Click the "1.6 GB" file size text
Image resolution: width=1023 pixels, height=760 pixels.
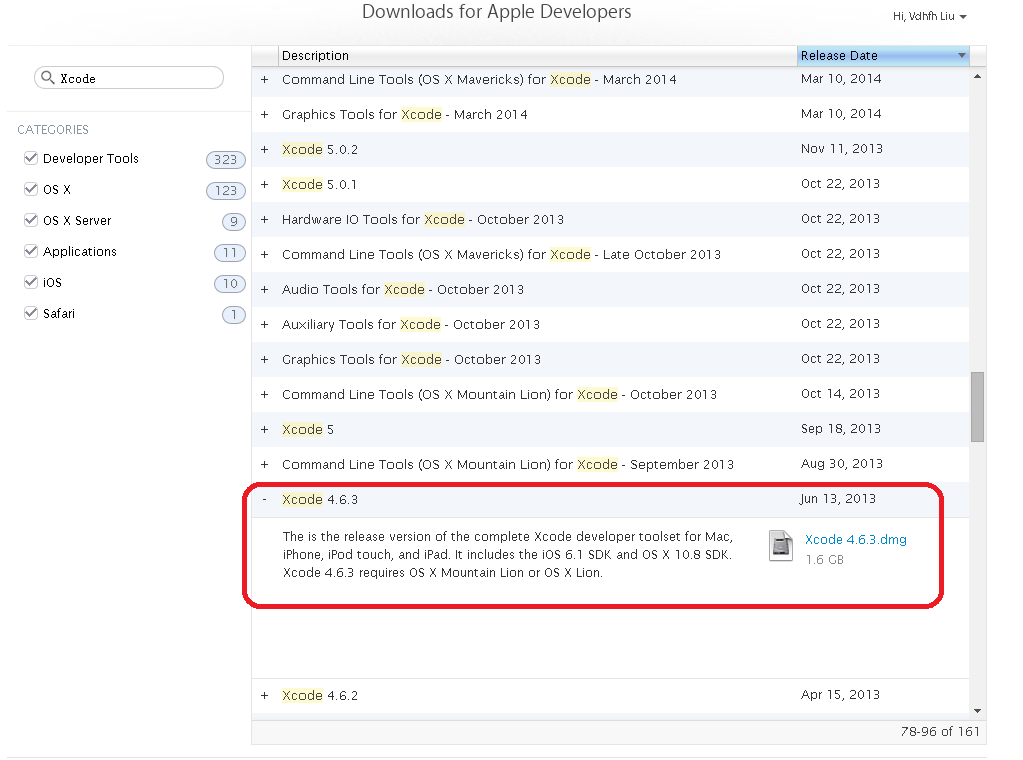tap(825, 560)
